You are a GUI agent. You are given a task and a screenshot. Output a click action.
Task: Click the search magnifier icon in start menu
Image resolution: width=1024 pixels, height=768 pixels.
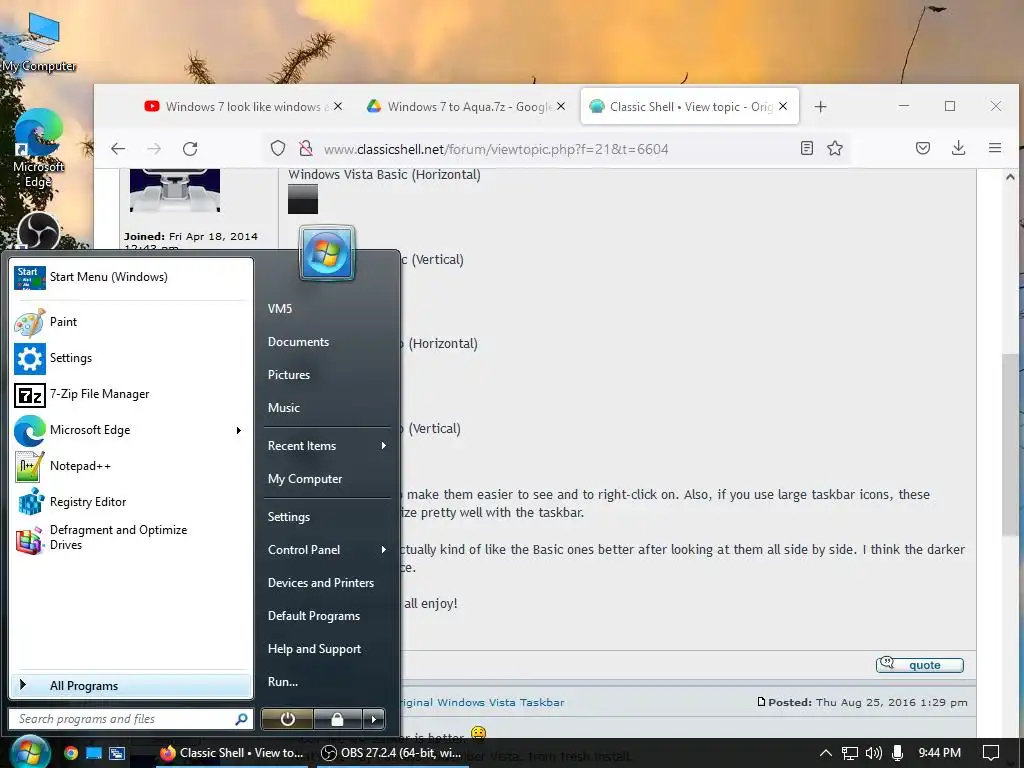(x=241, y=719)
